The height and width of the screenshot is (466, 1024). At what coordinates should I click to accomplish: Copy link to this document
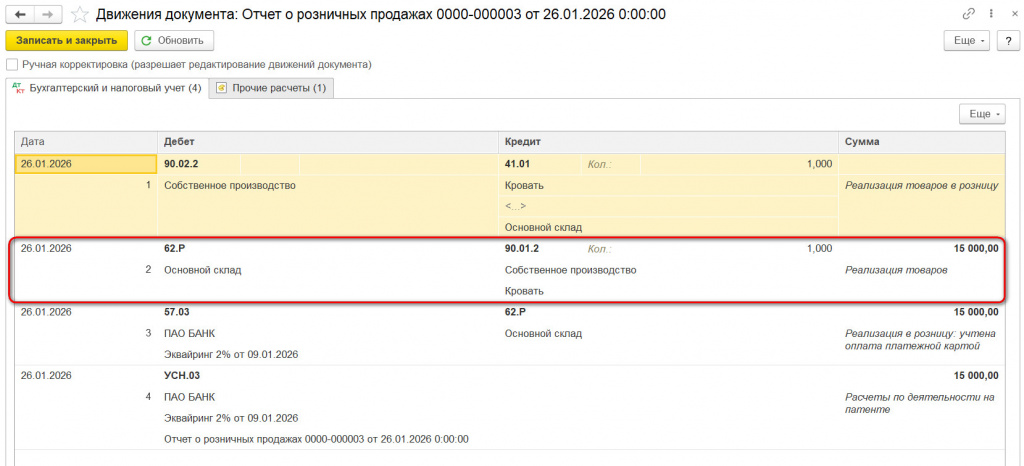(x=969, y=14)
